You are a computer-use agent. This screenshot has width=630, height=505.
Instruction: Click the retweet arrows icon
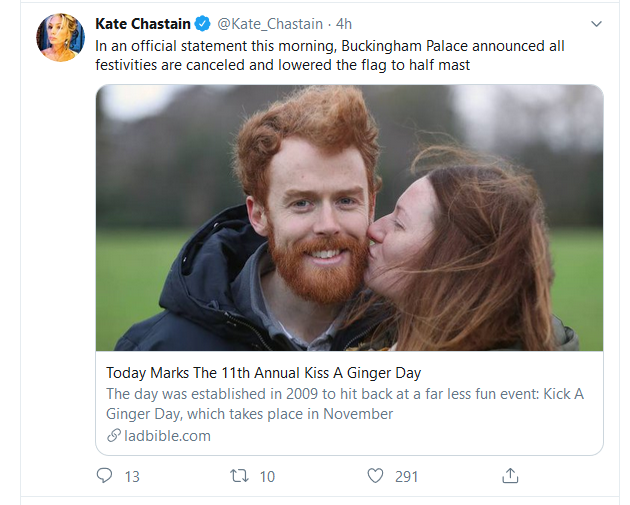pyautogui.click(x=240, y=476)
